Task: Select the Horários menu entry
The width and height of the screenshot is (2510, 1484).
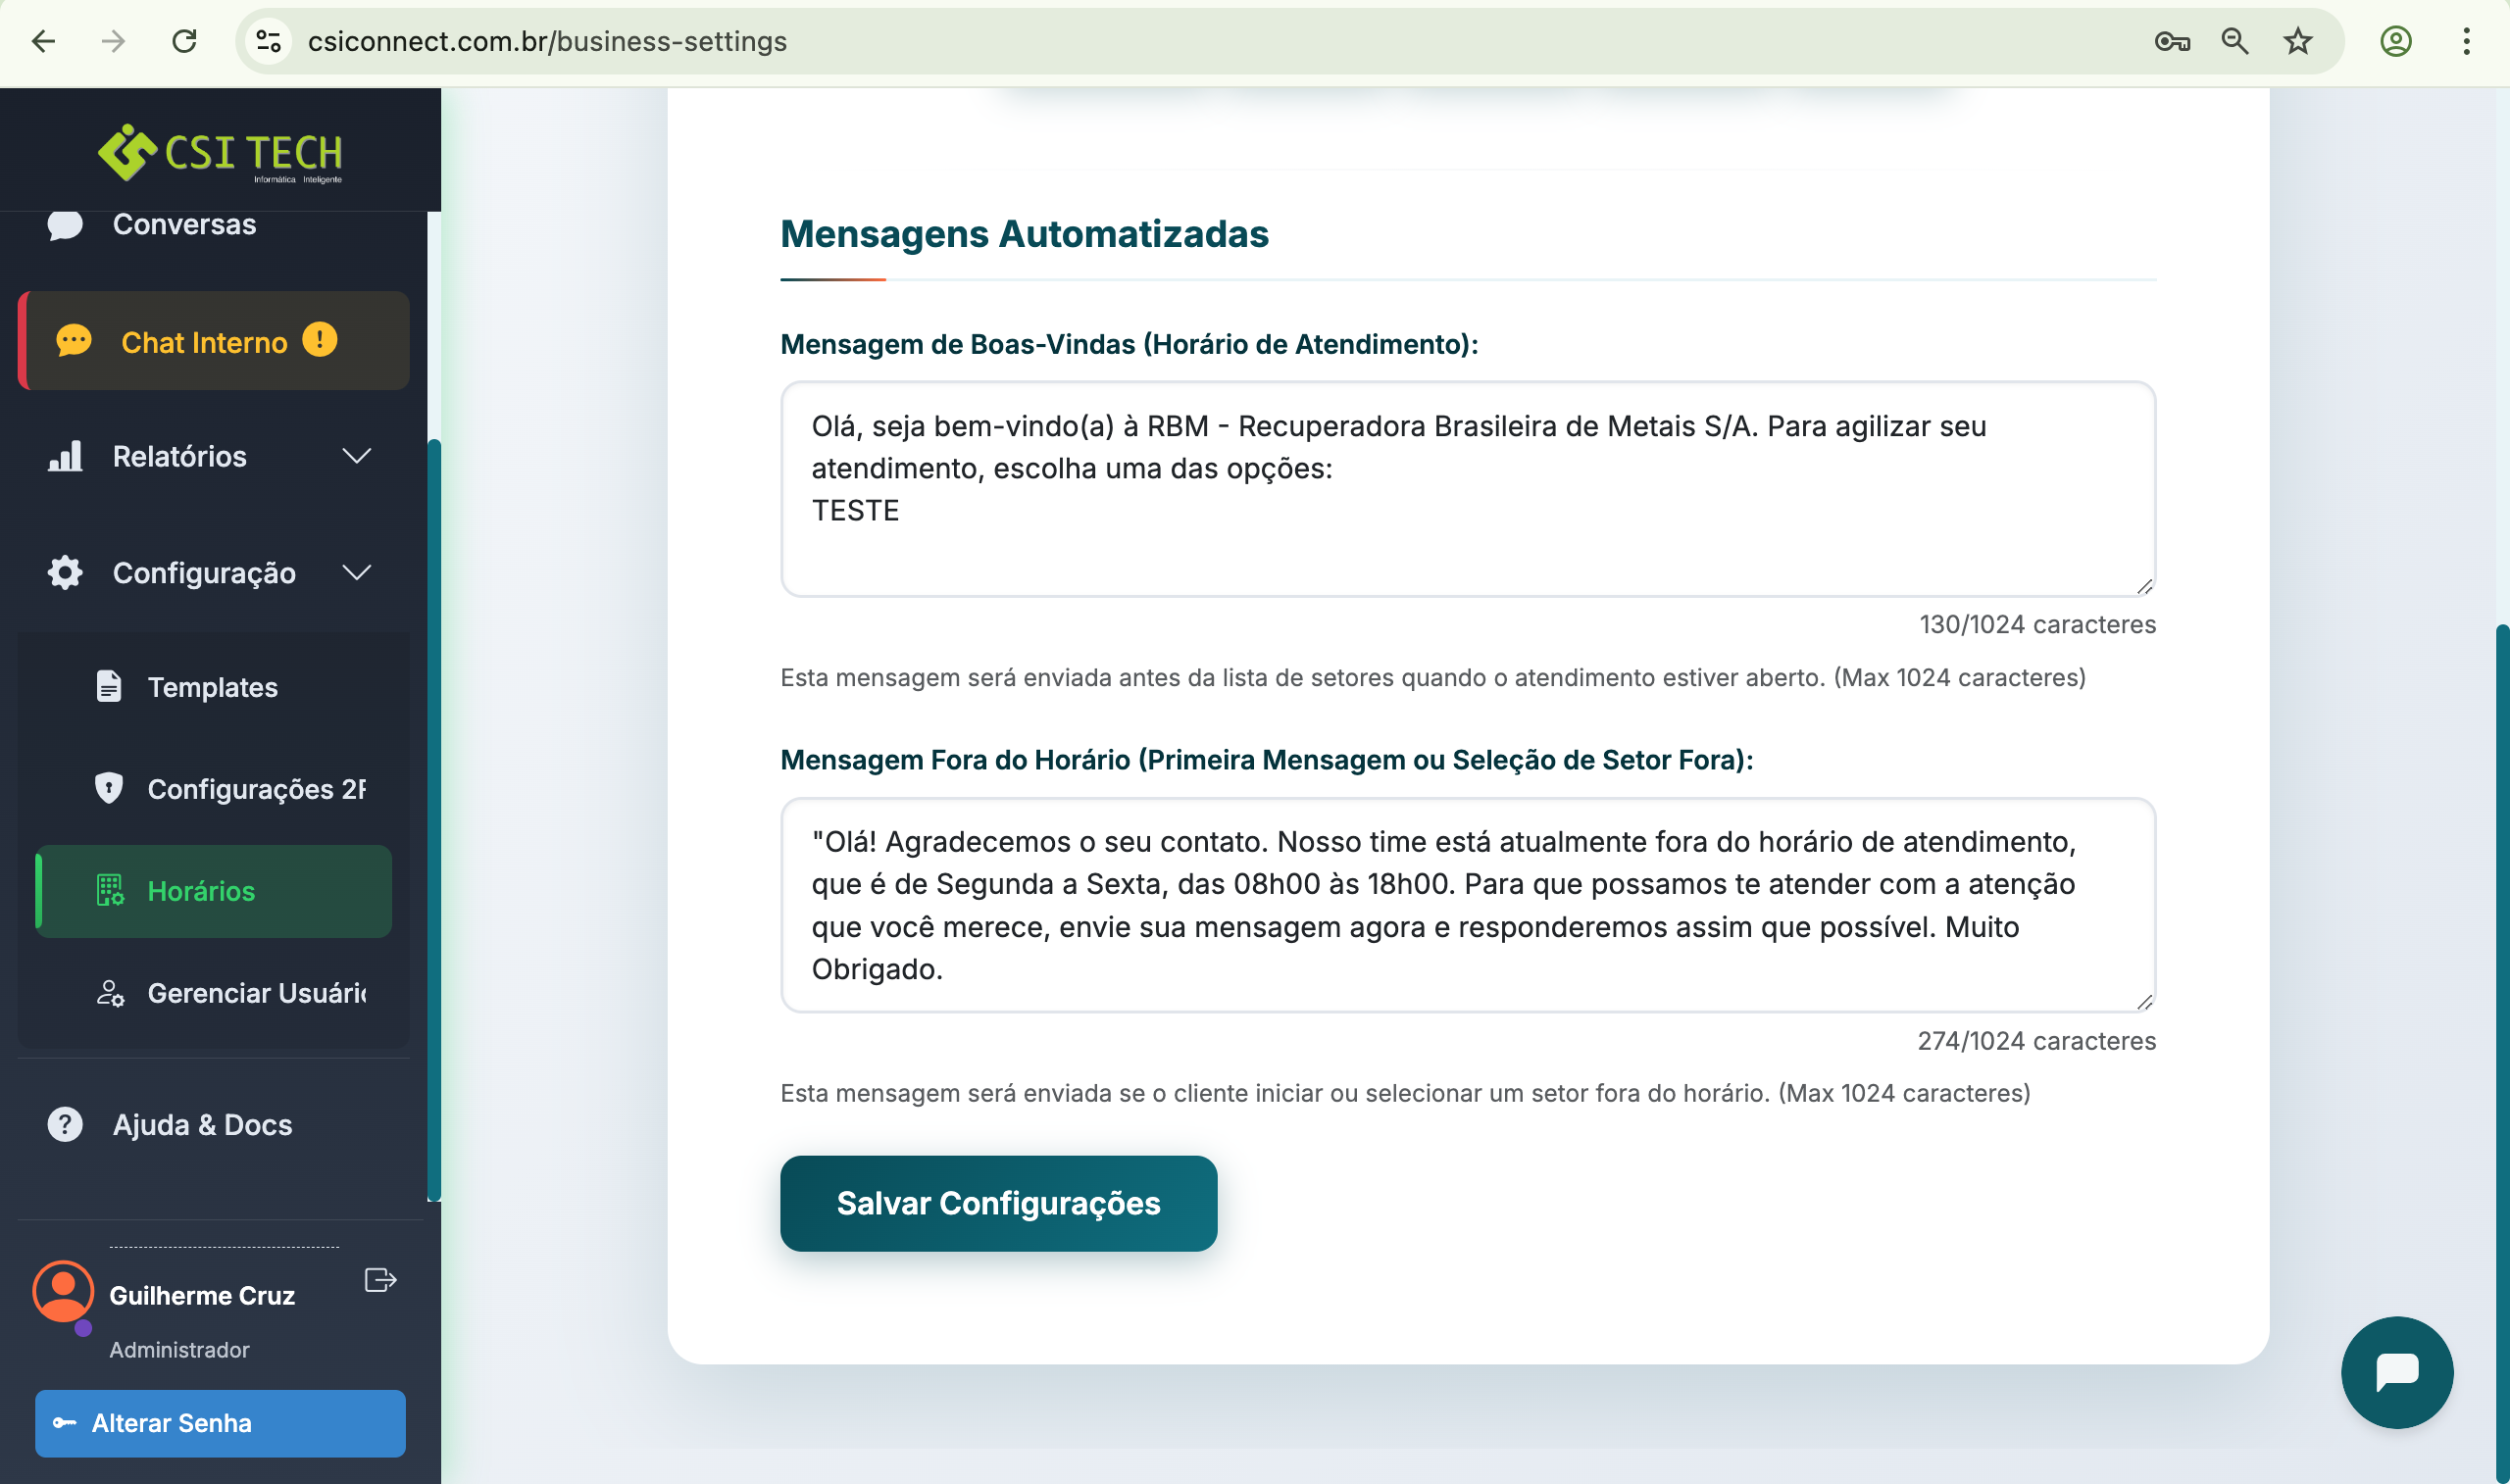Action: pos(200,891)
